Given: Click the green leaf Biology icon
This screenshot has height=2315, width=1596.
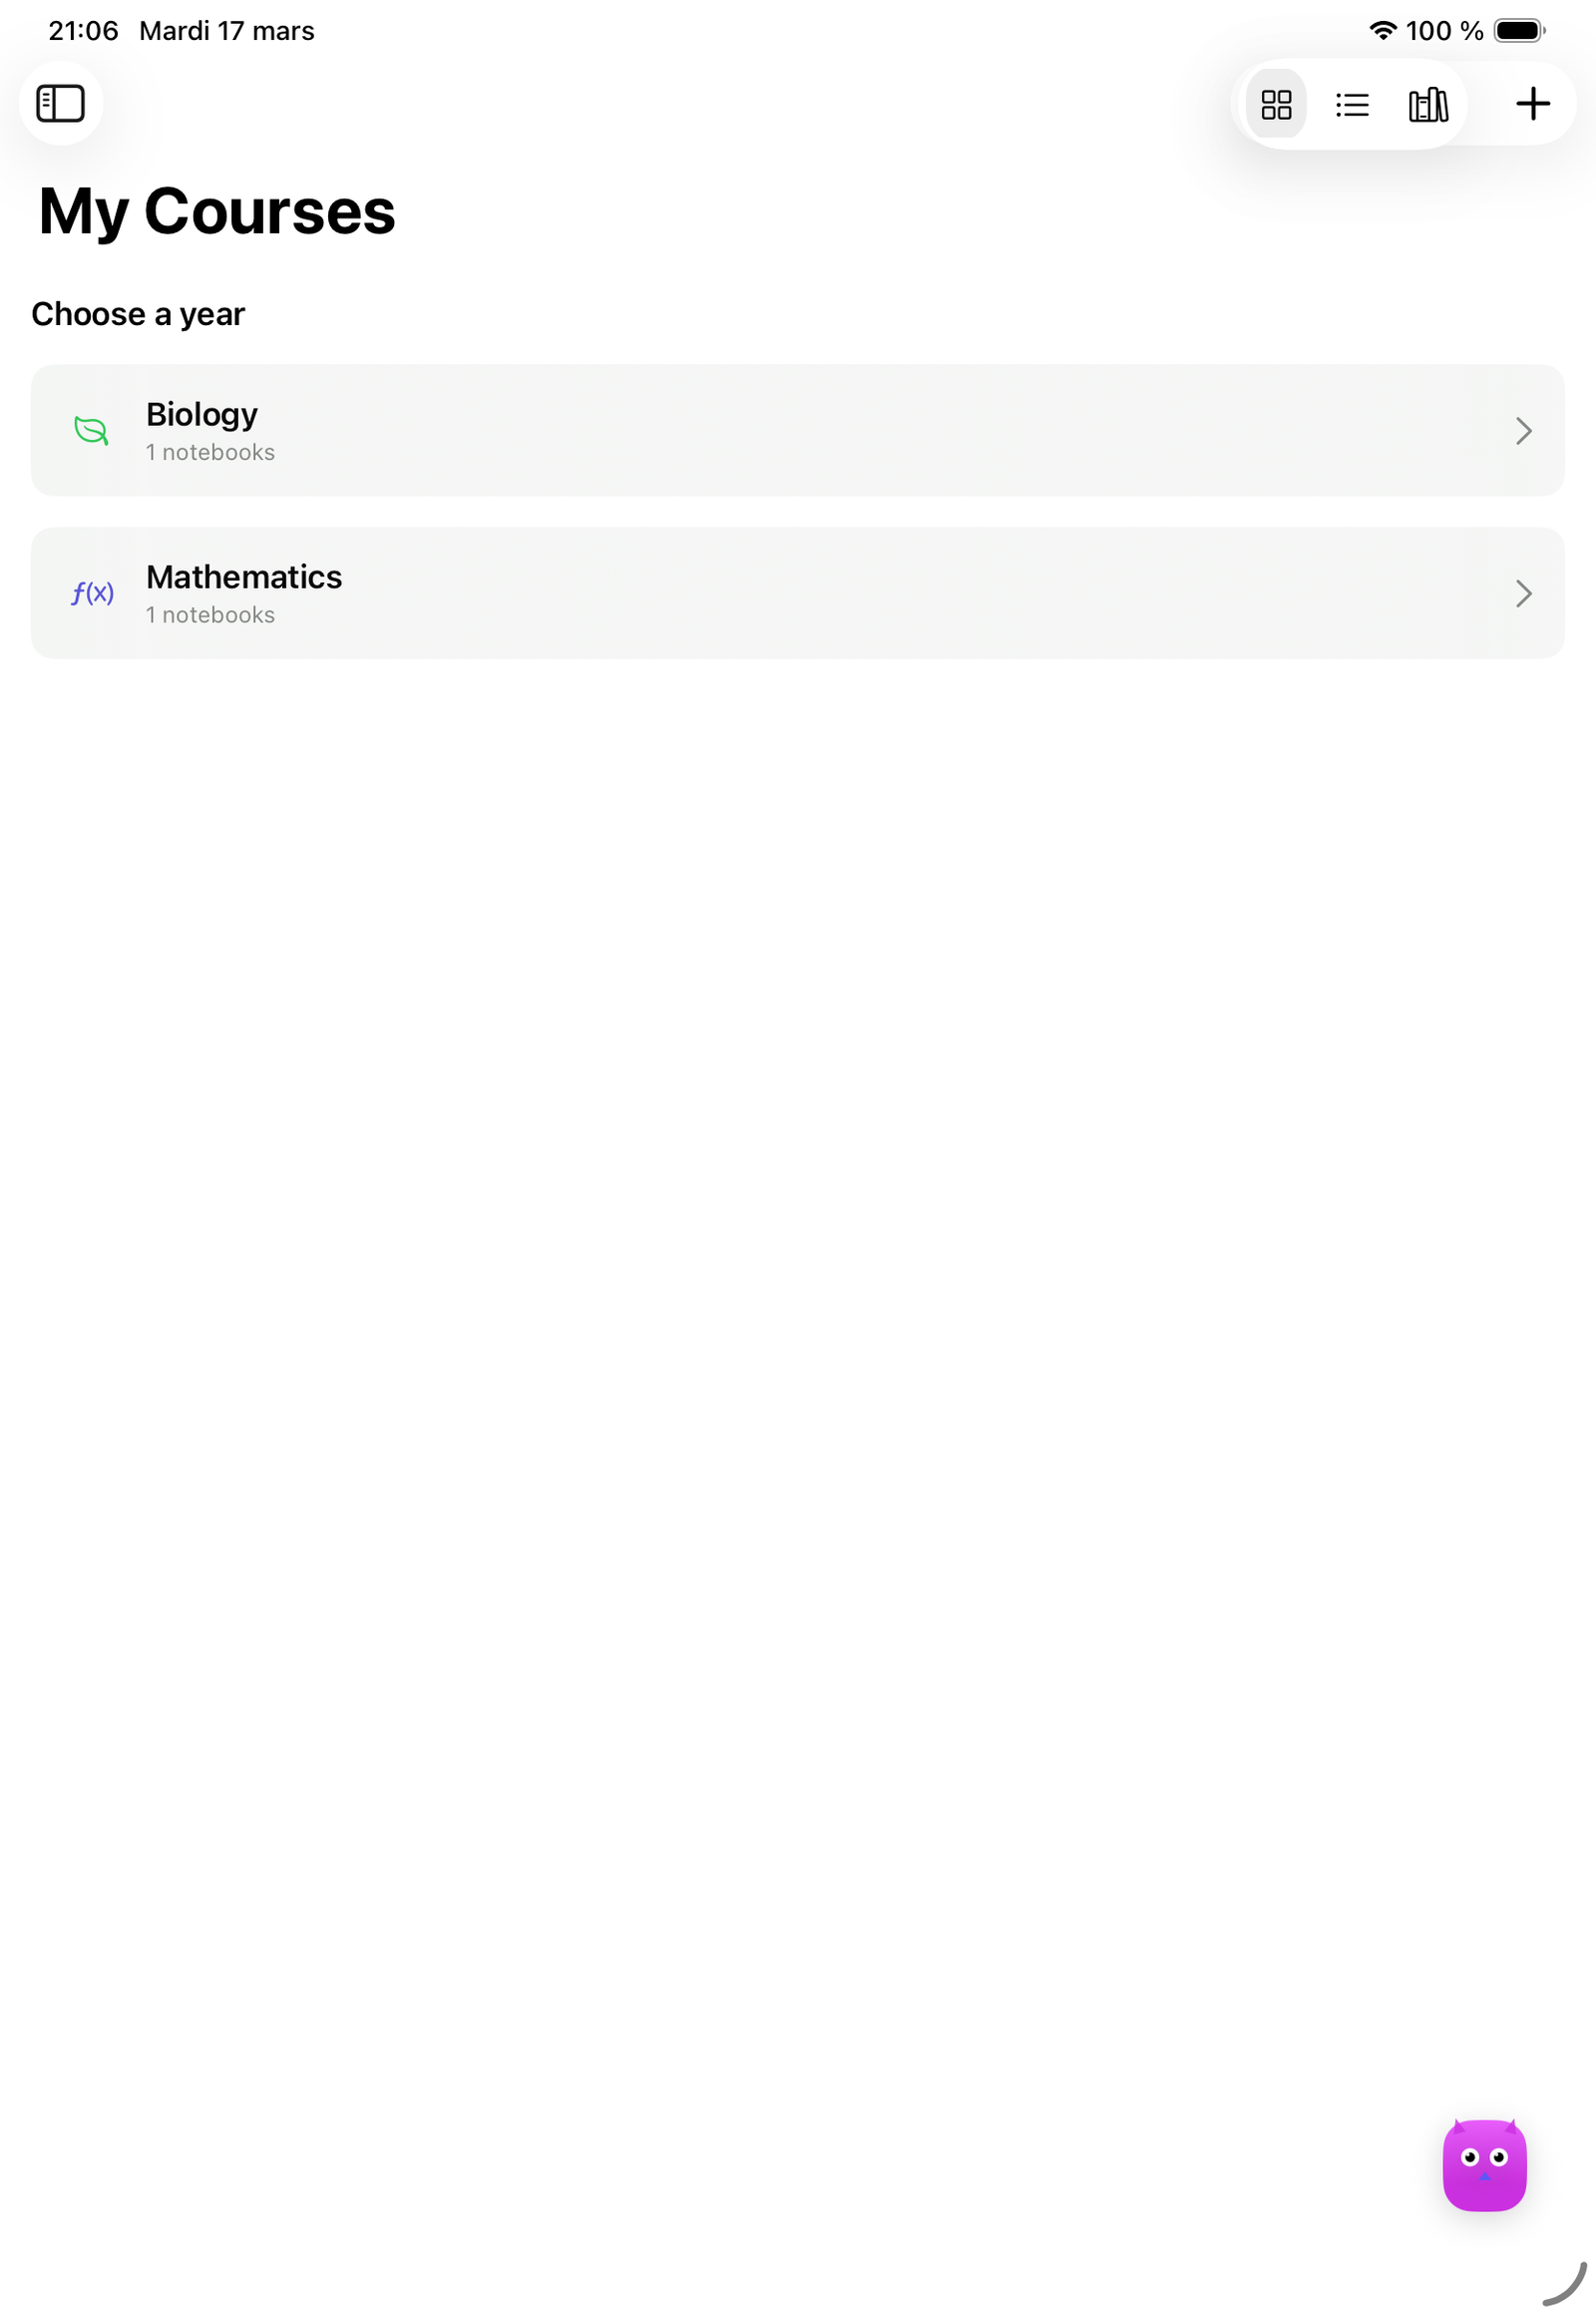Looking at the screenshot, I should coord(91,431).
